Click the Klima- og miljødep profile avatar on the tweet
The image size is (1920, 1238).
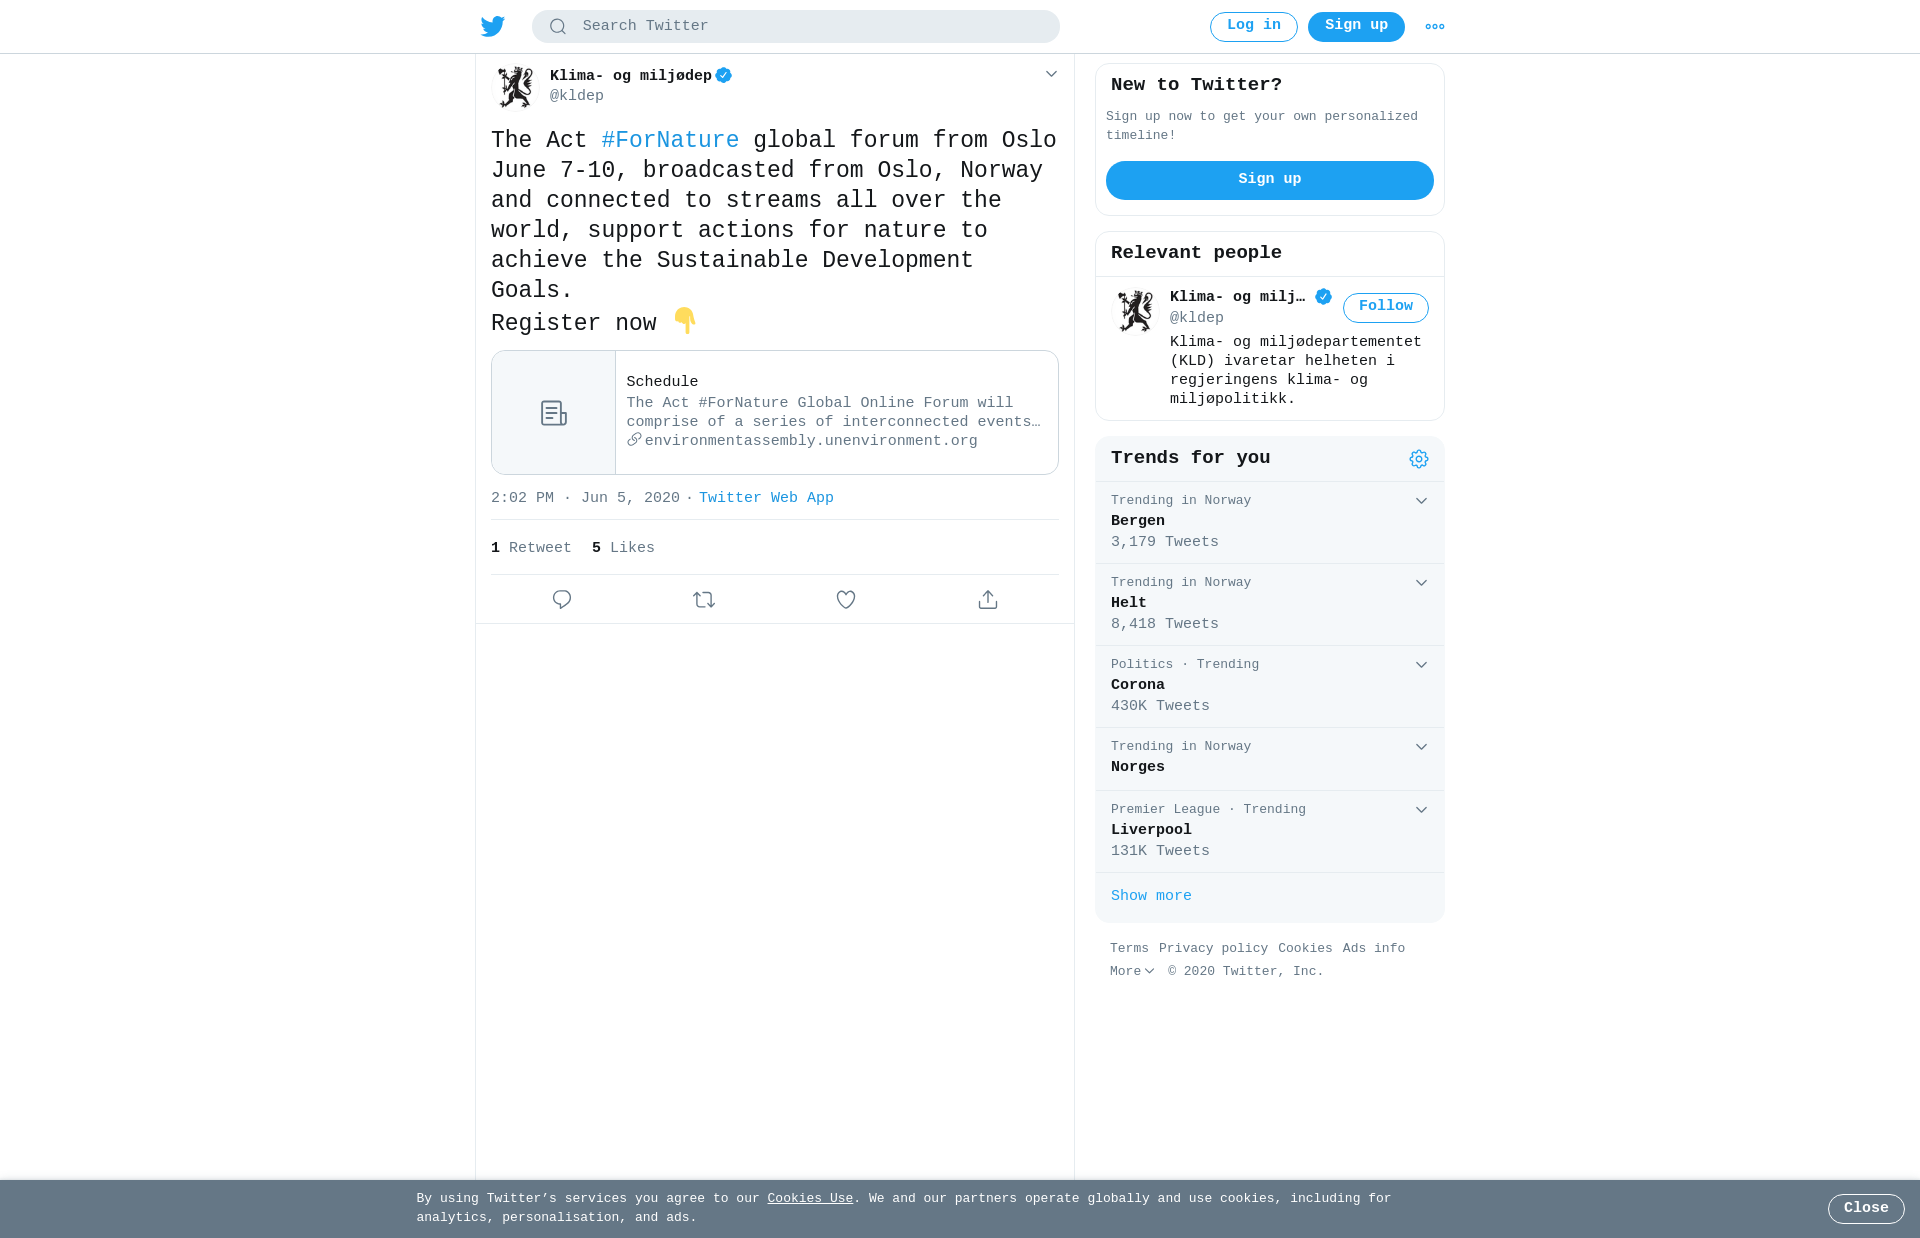click(x=516, y=87)
